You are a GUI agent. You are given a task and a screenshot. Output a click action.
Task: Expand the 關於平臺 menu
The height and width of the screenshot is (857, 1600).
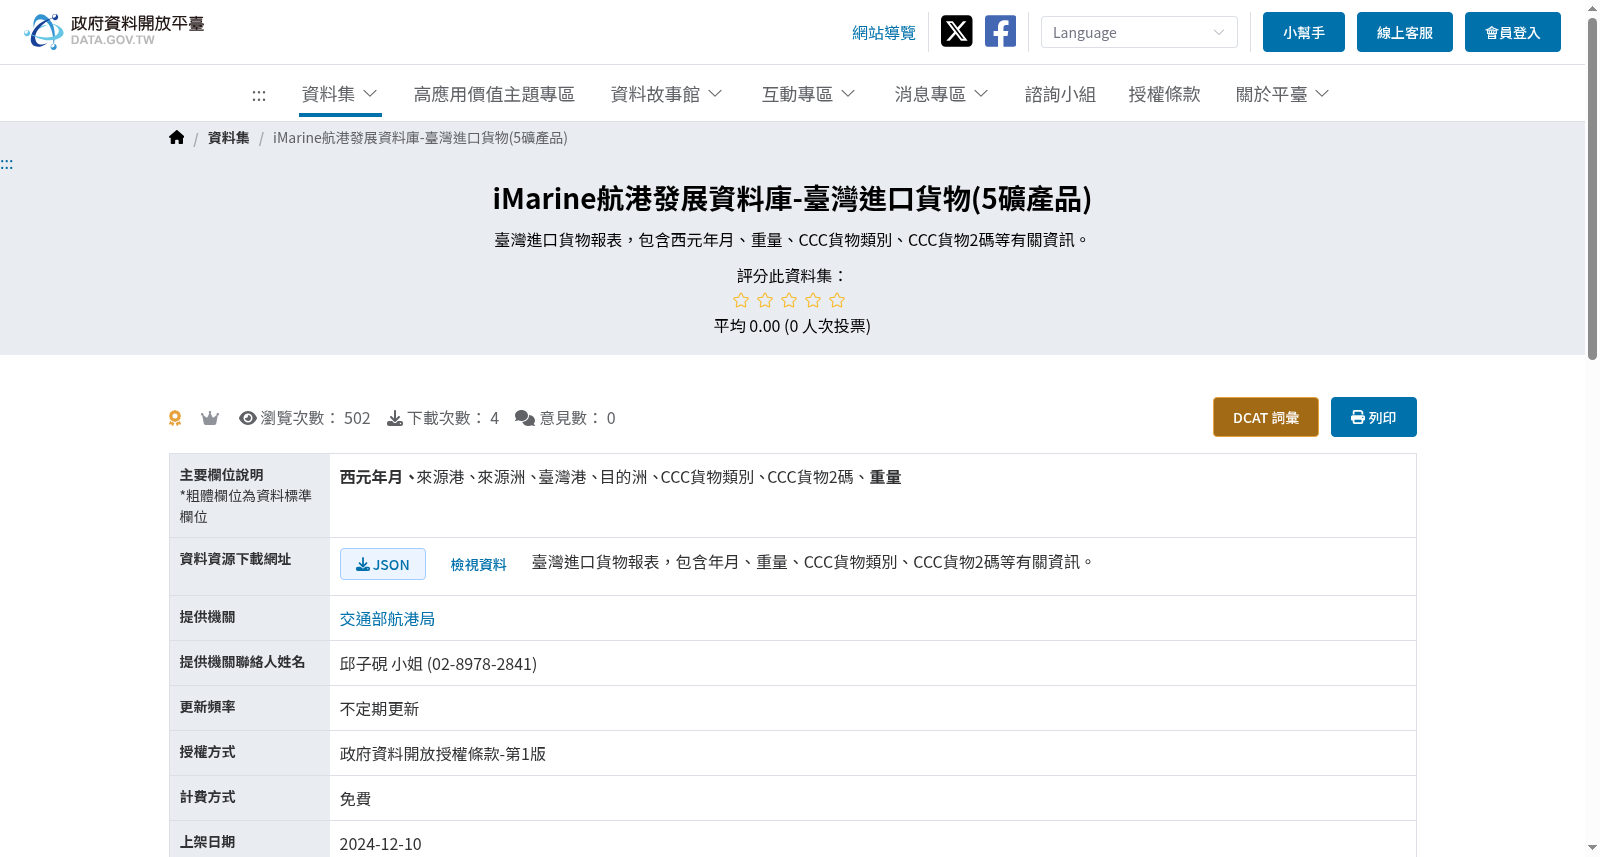coord(1283,94)
